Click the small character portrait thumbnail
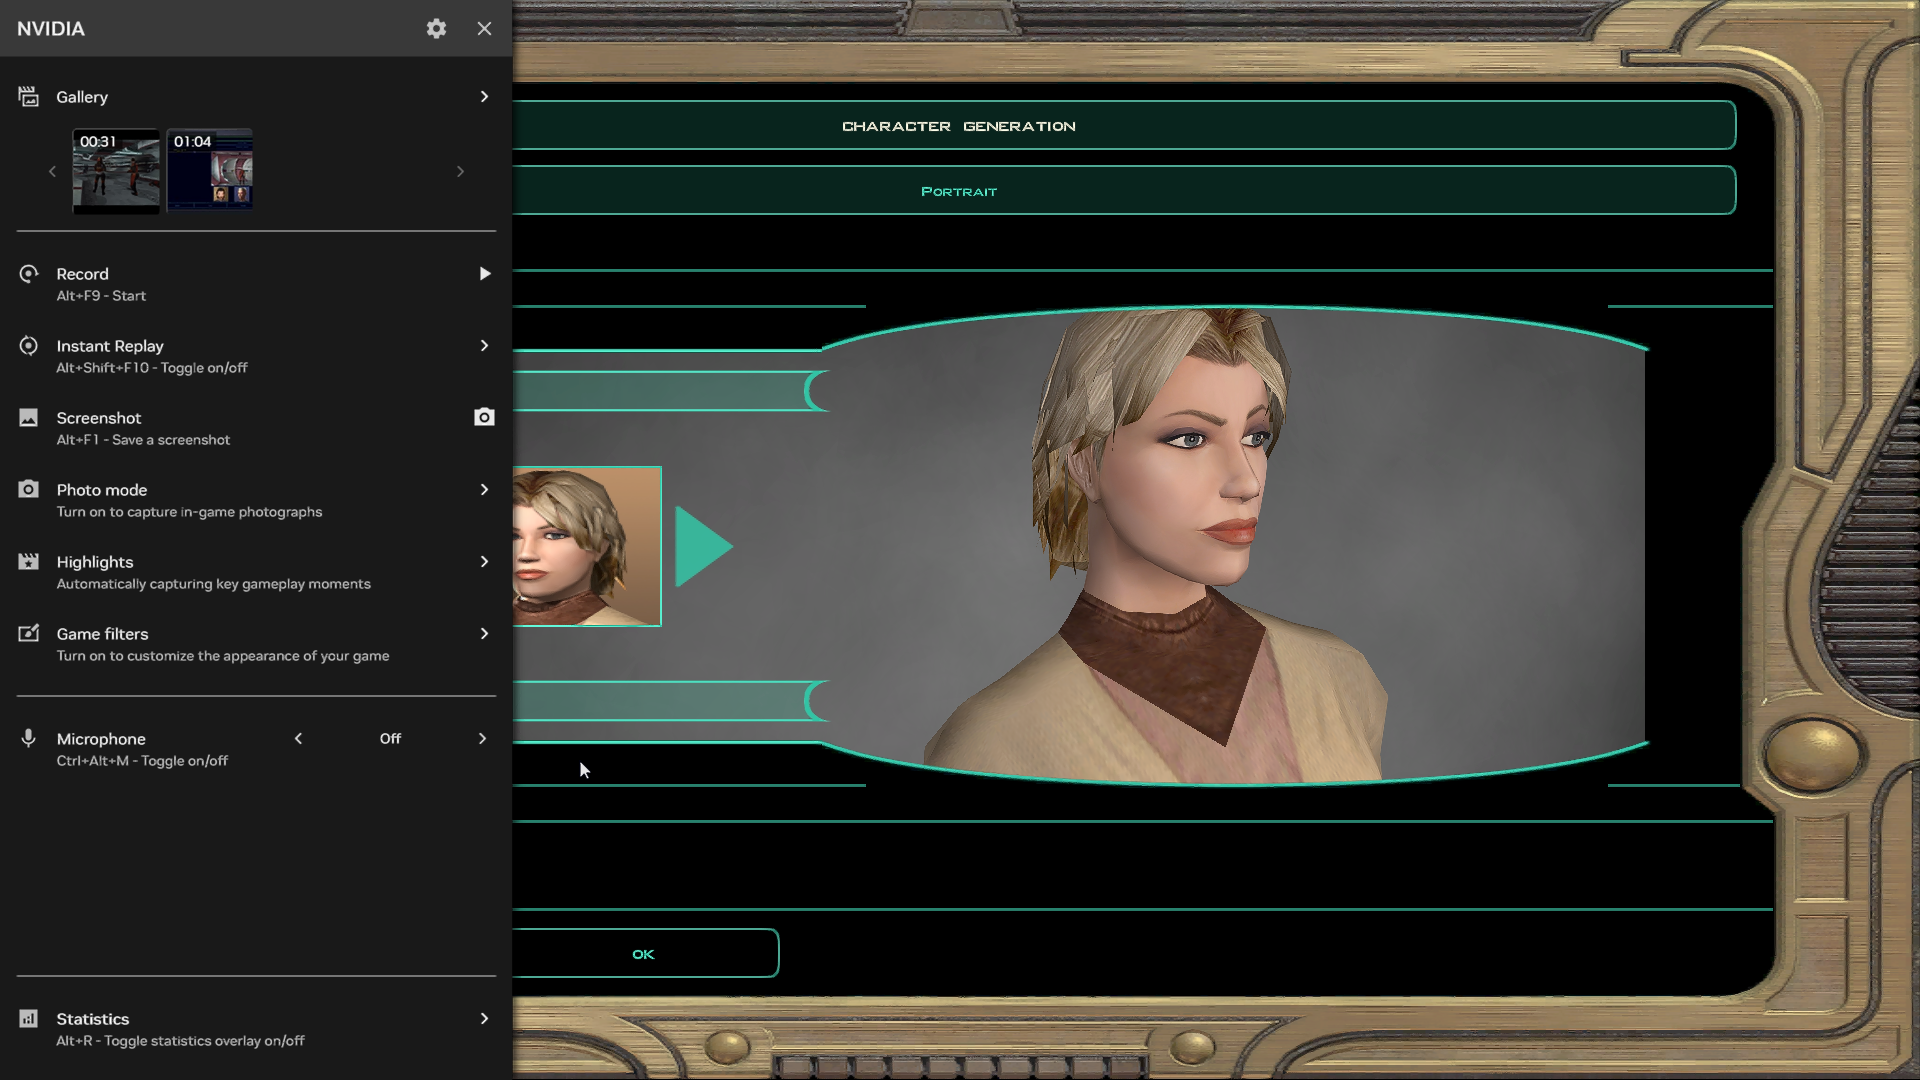 pos(587,546)
